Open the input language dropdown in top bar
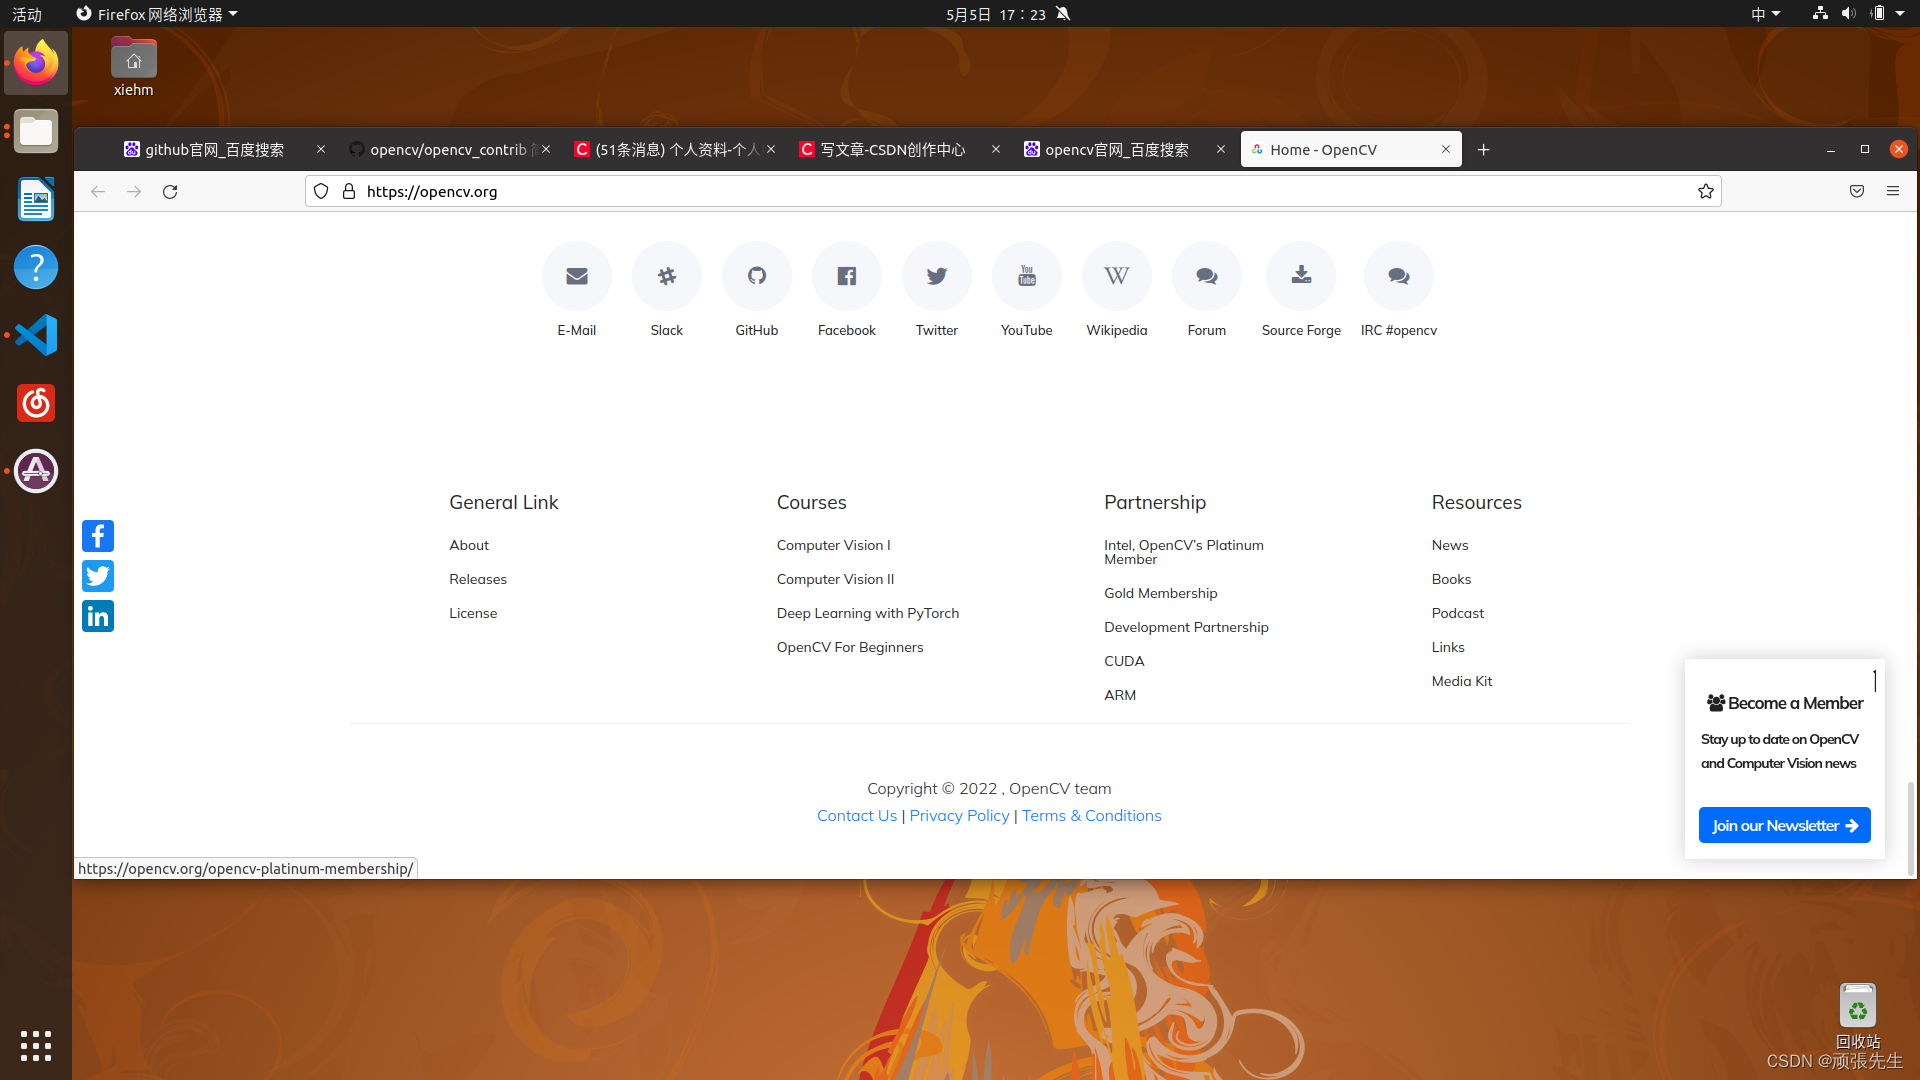This screenshot has height=1080, width=1920. 1766,13
